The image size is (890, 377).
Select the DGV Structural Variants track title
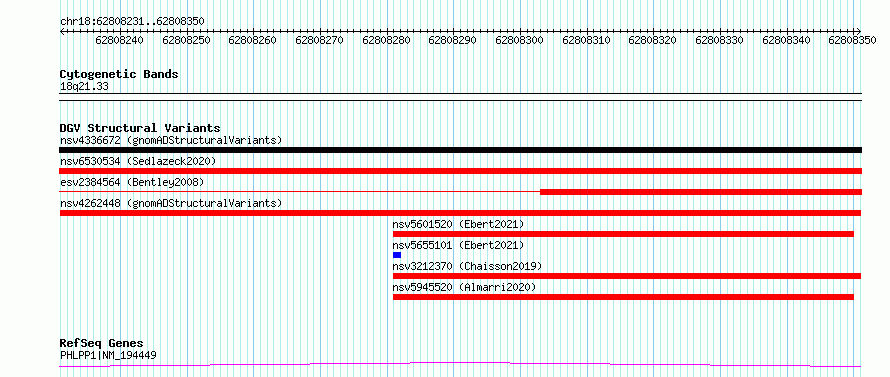[x=140, y=128]
